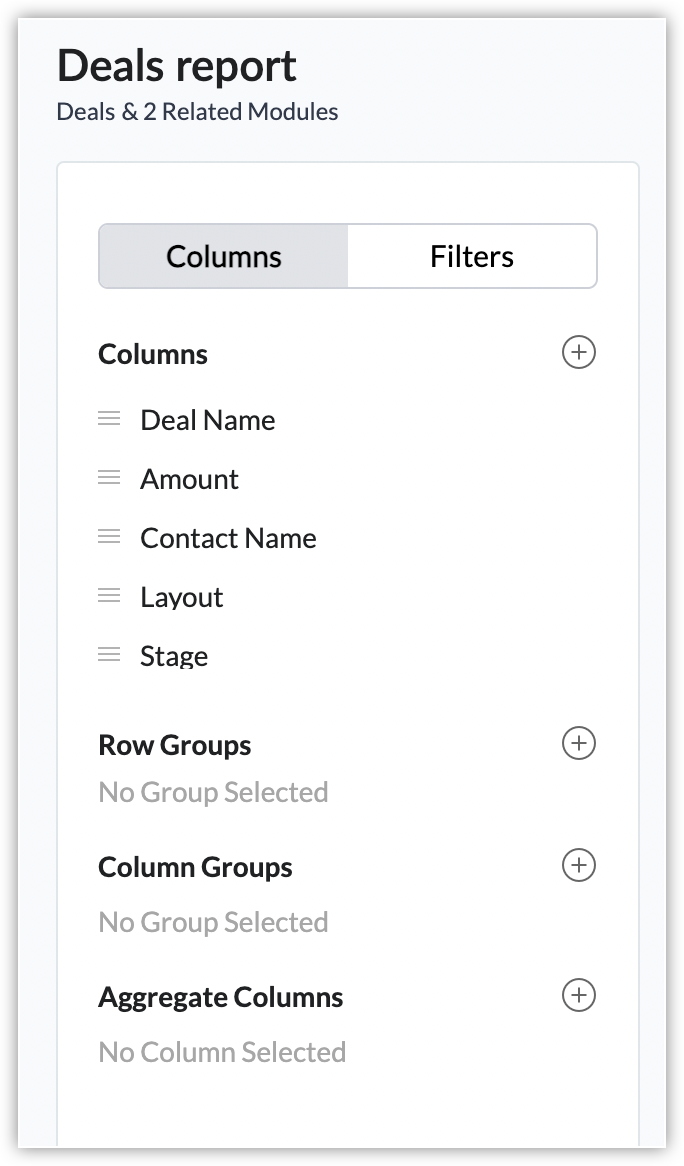Grab the Deal Name drag handle
This screenshot has height=1166, width=684.
(109, 419)
